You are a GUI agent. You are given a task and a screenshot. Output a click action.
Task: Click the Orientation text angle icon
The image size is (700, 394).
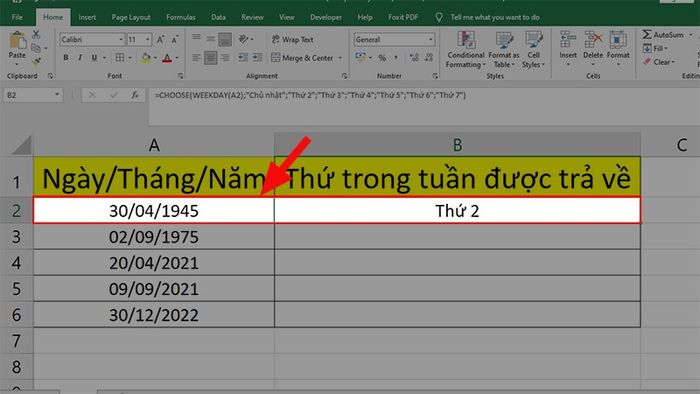(243, 39)
